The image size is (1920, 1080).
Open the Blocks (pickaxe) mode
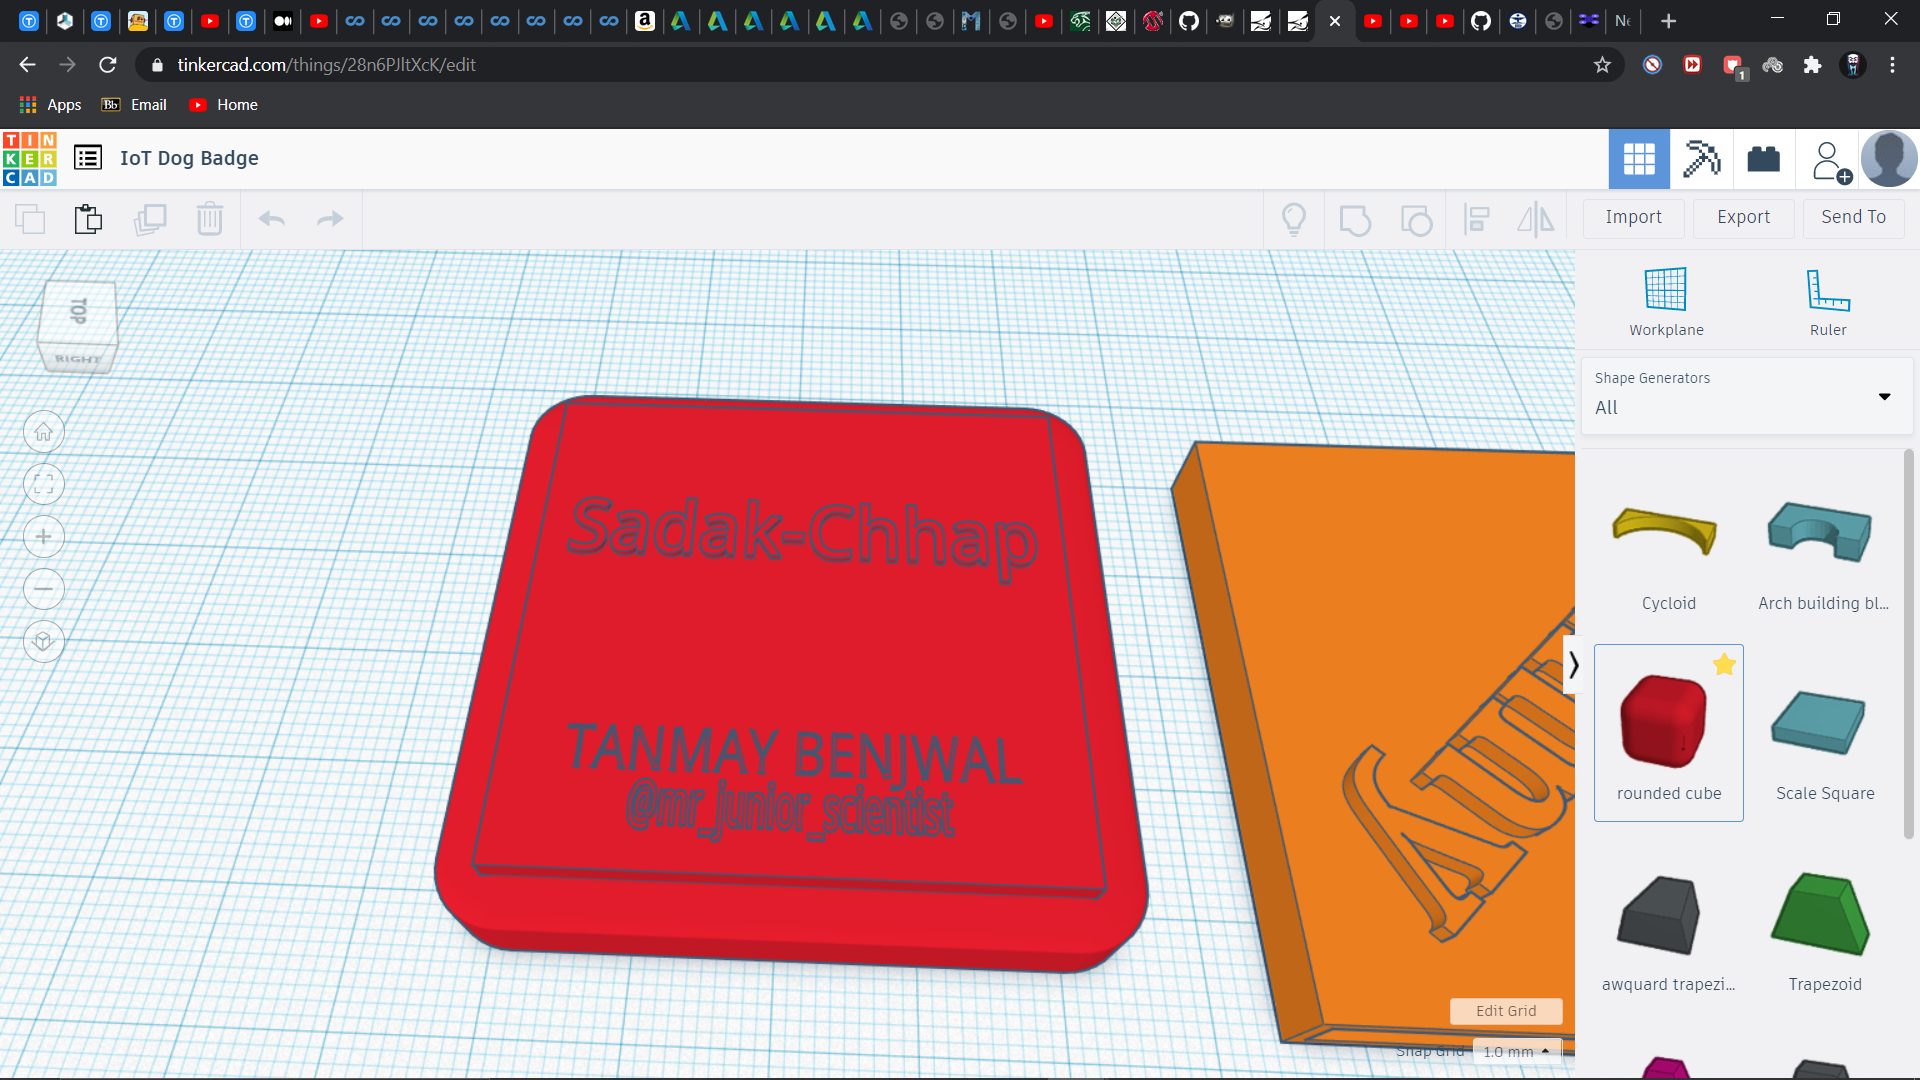point(1701,159)
